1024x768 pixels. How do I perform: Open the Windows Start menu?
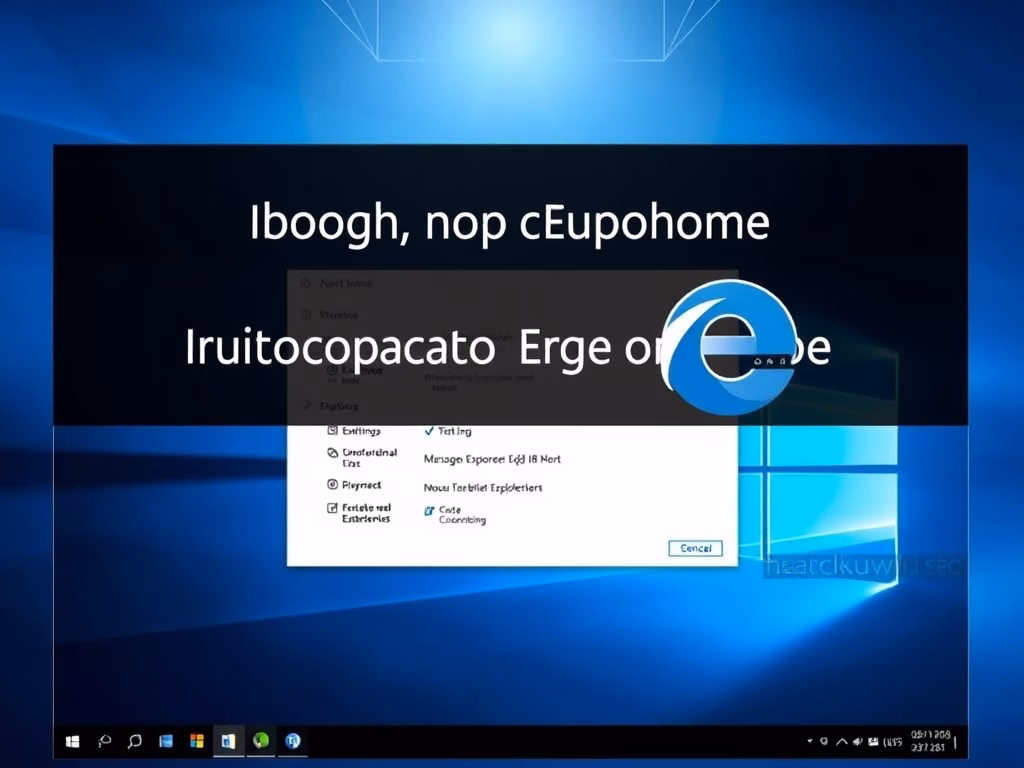(x=72, y=741)
